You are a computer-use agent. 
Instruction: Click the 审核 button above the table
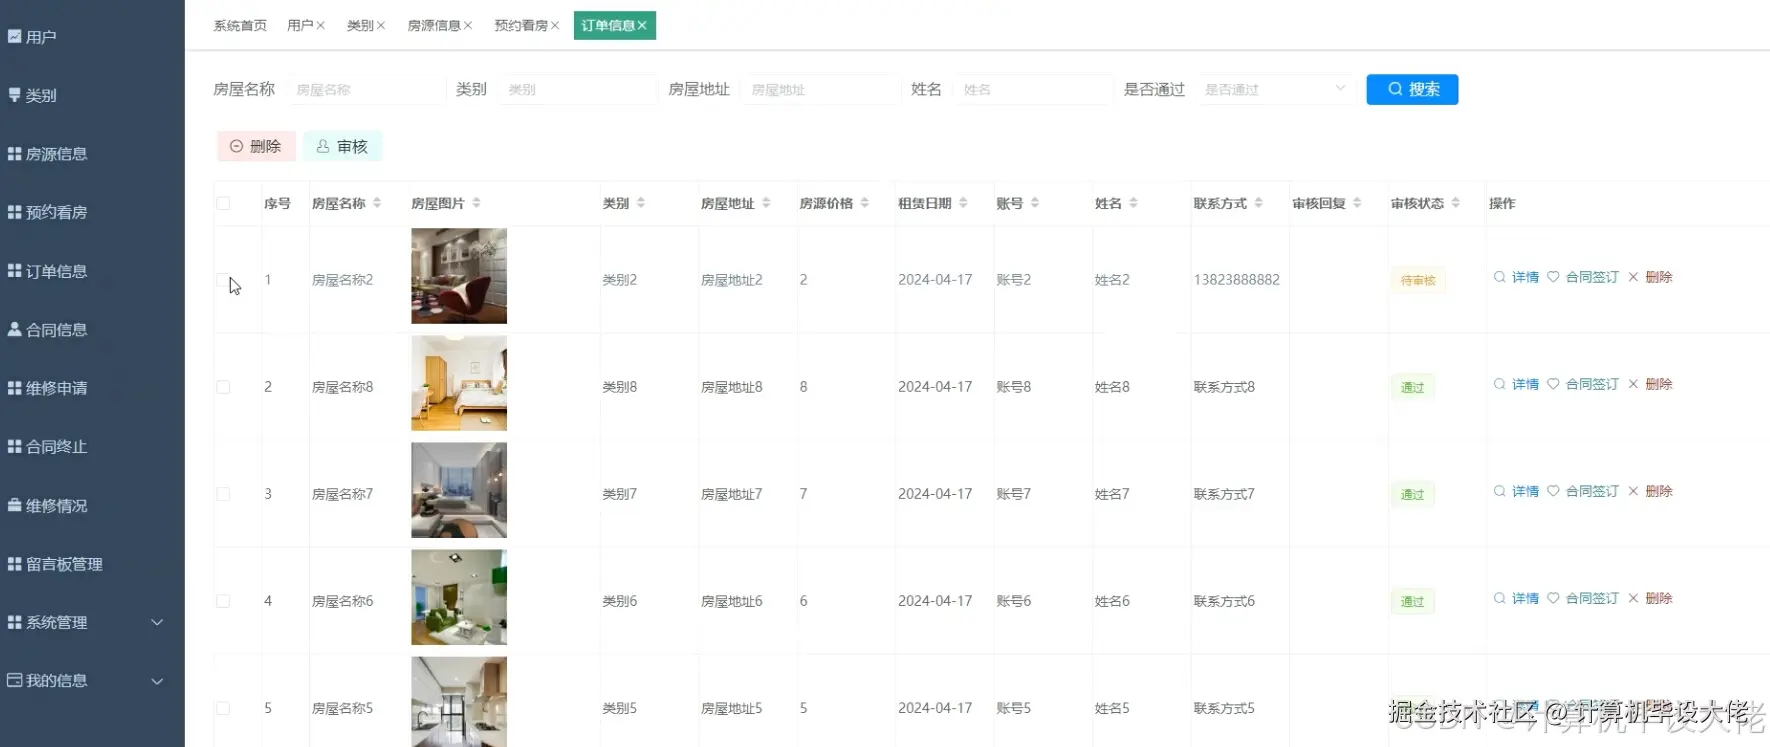pyautogui.click(x=343, y=146)
